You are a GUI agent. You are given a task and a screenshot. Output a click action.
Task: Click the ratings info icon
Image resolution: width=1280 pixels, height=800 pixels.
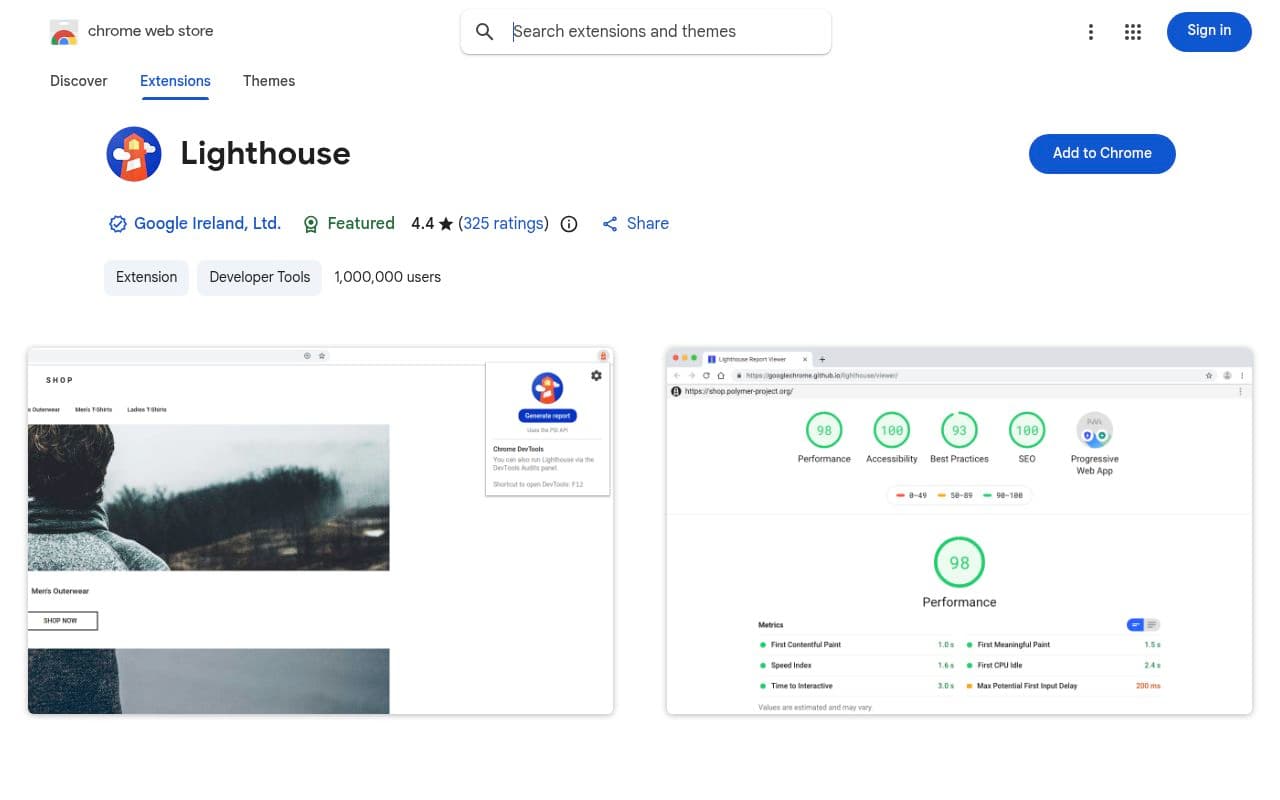pos(568,224)
